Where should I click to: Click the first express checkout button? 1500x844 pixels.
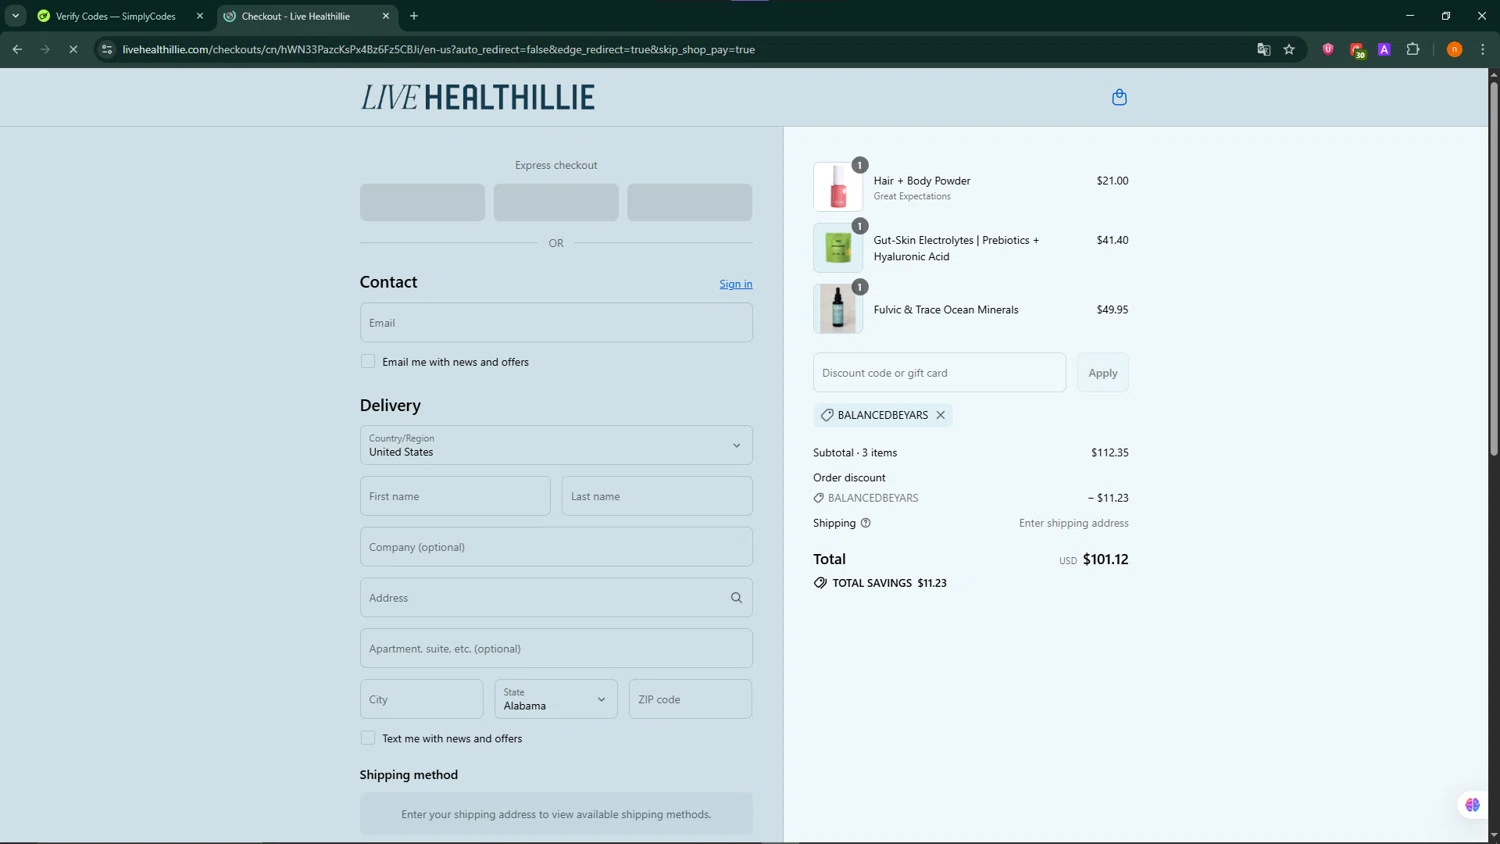[x=422, y=202]
